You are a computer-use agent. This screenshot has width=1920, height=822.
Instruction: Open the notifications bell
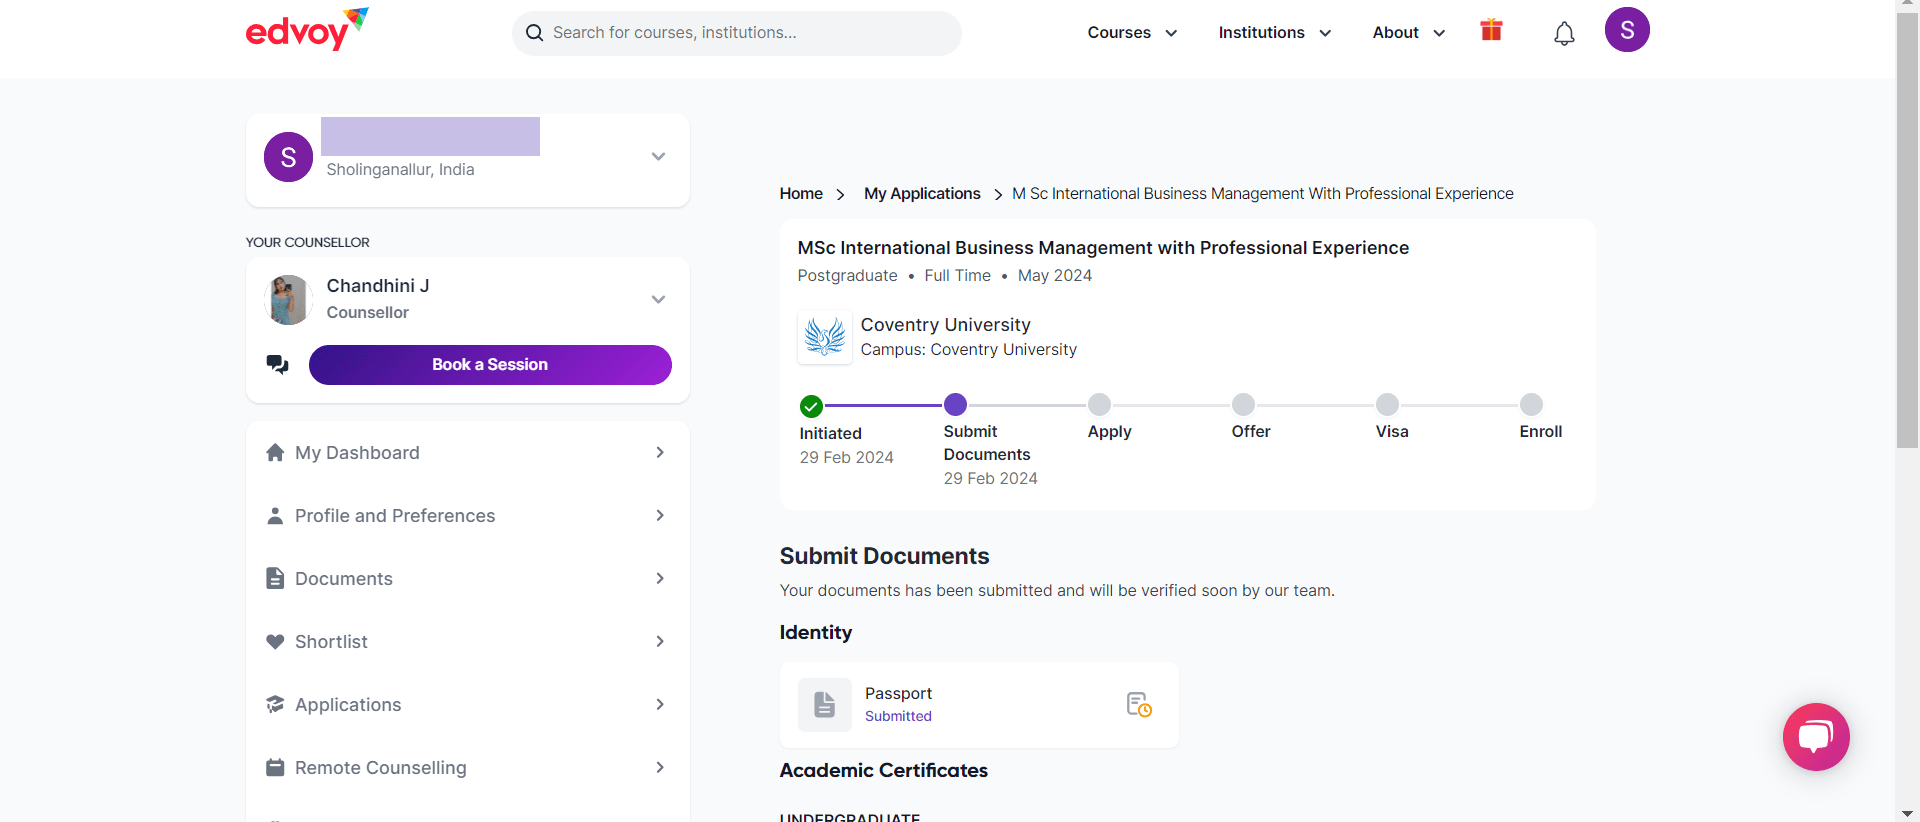pos(1564,34)
